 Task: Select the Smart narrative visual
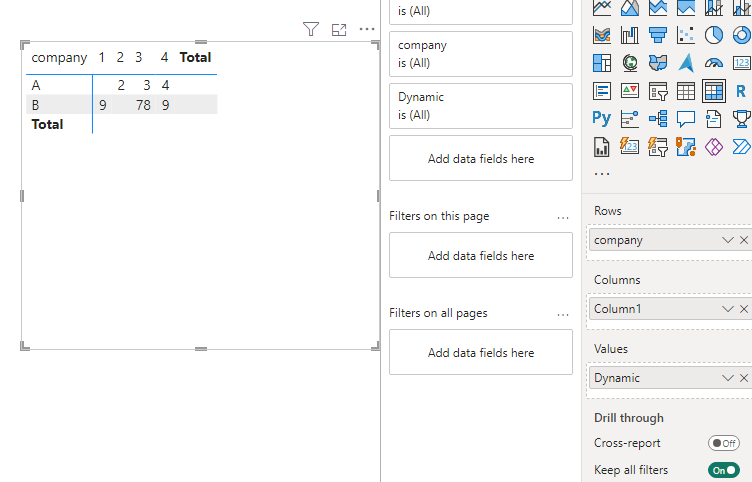tap(714, 118)
